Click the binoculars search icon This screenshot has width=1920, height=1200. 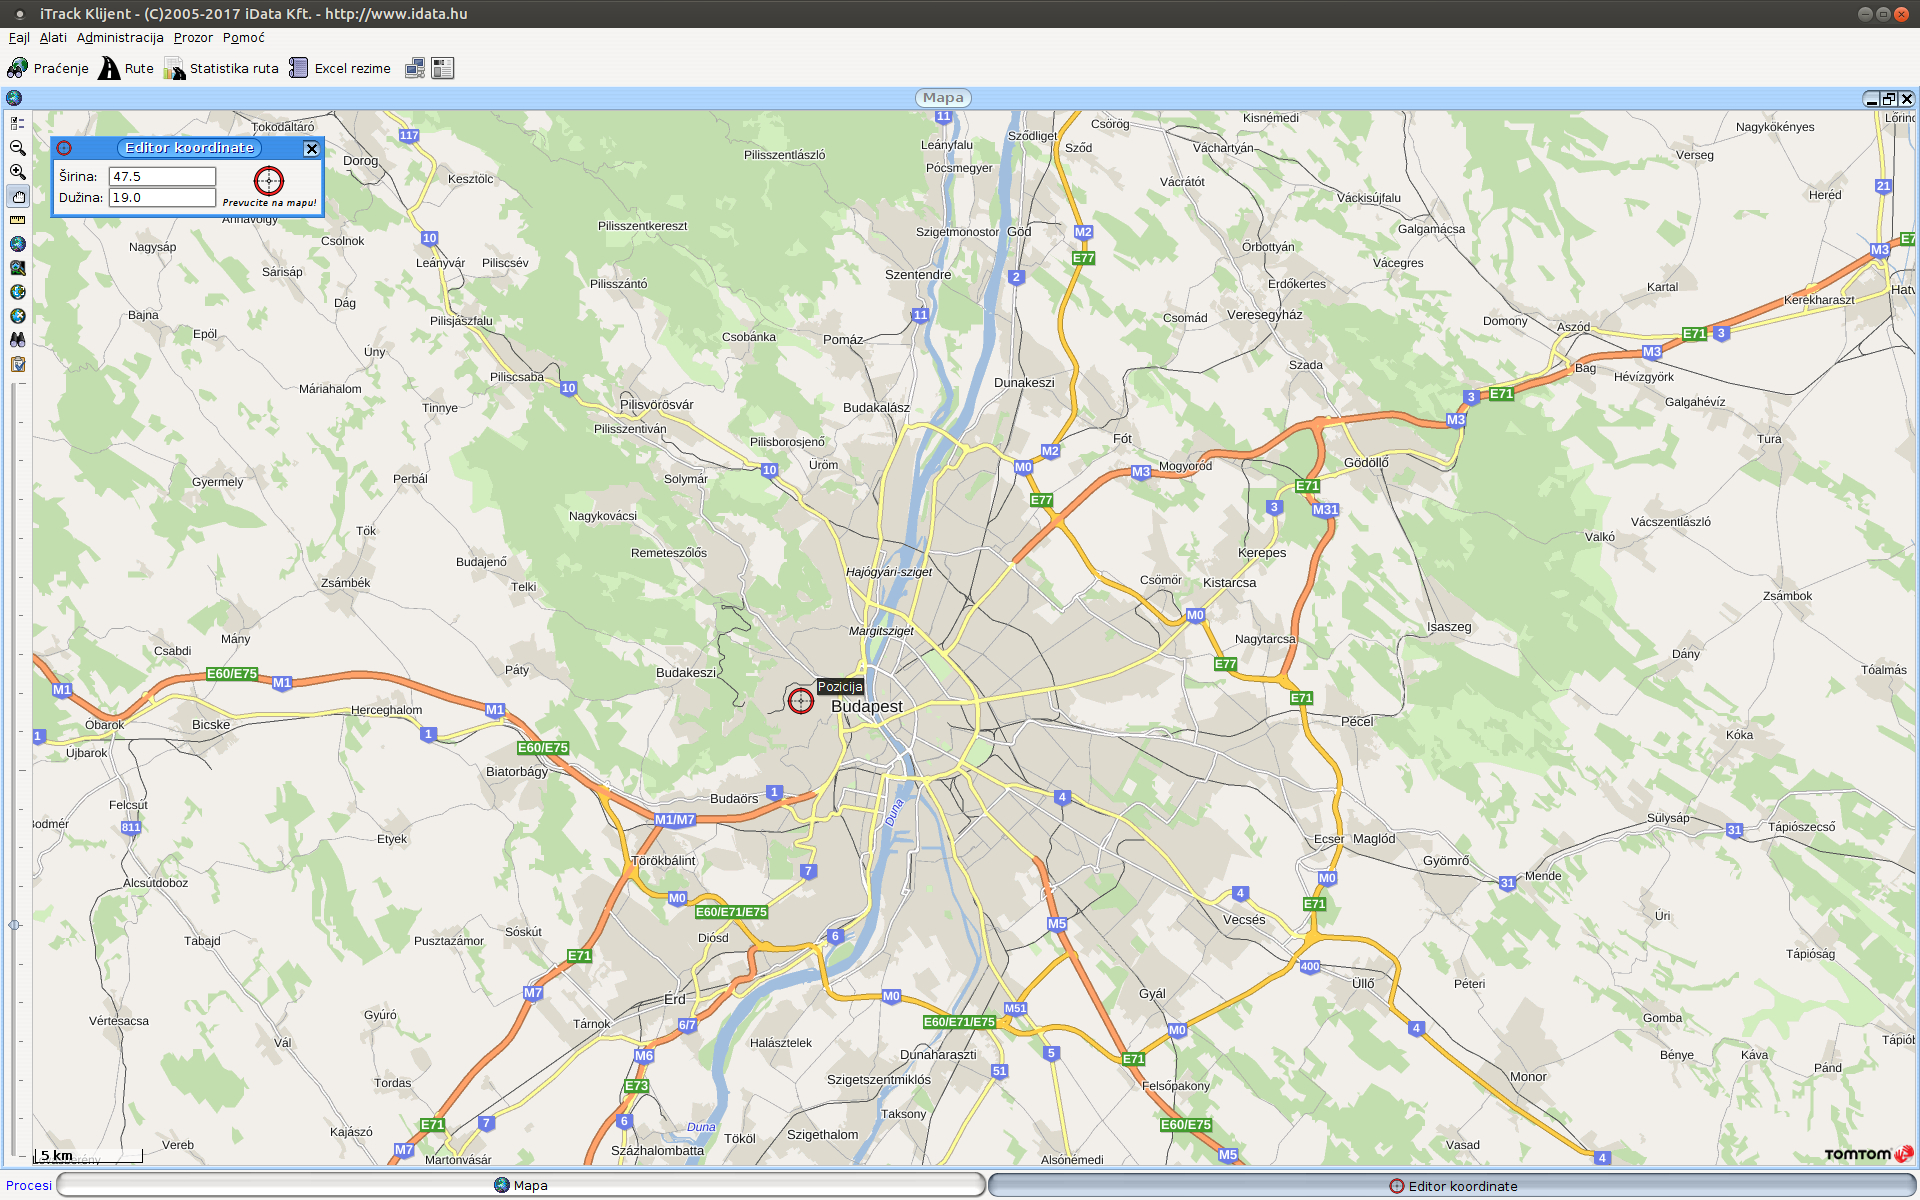pos(17,340)
